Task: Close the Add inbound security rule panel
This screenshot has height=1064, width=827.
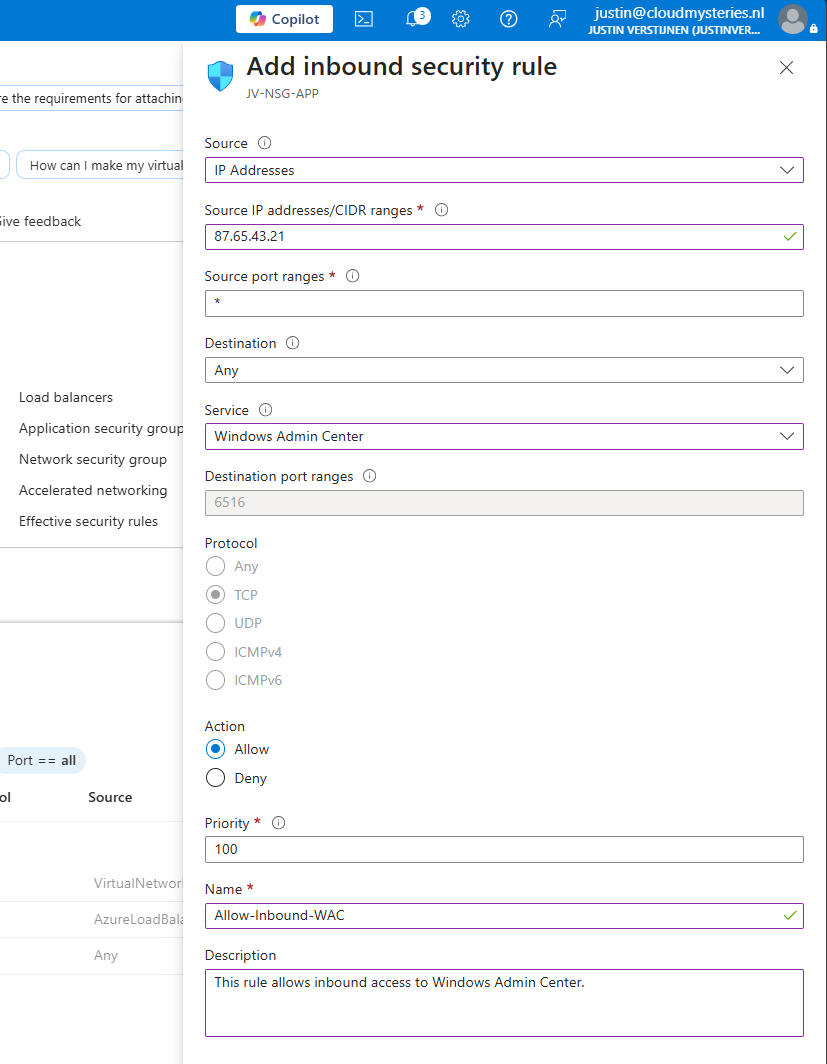Action: click(x=786, y=68)
